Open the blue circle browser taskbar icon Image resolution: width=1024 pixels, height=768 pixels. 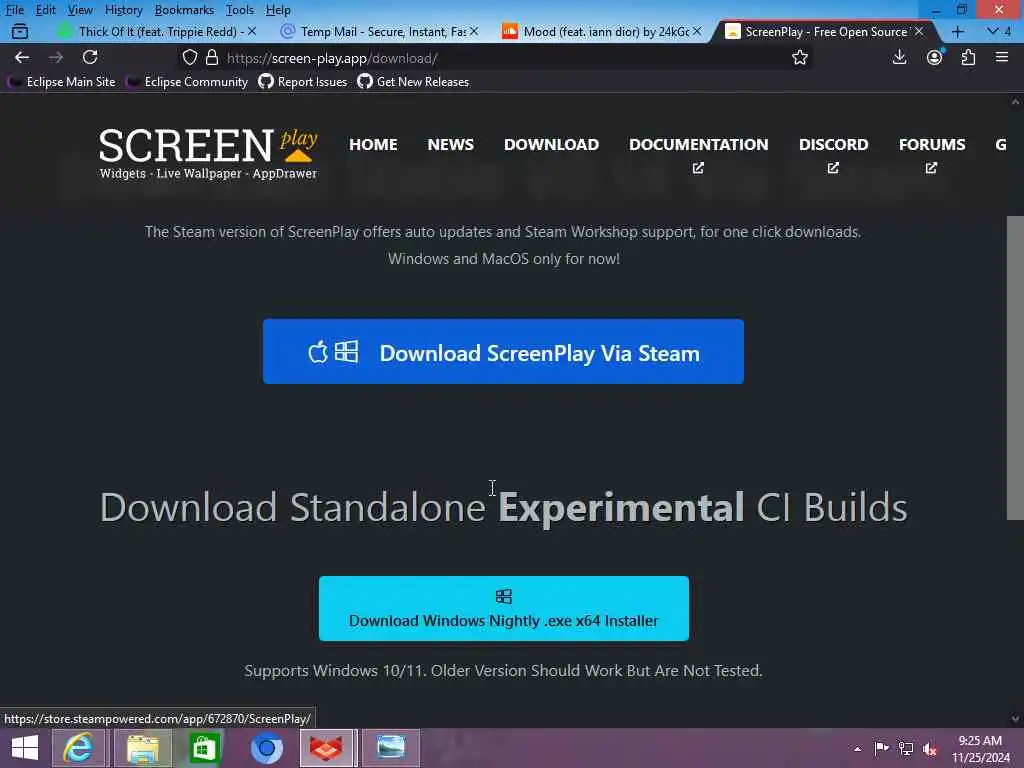click(x=266, y=748)
